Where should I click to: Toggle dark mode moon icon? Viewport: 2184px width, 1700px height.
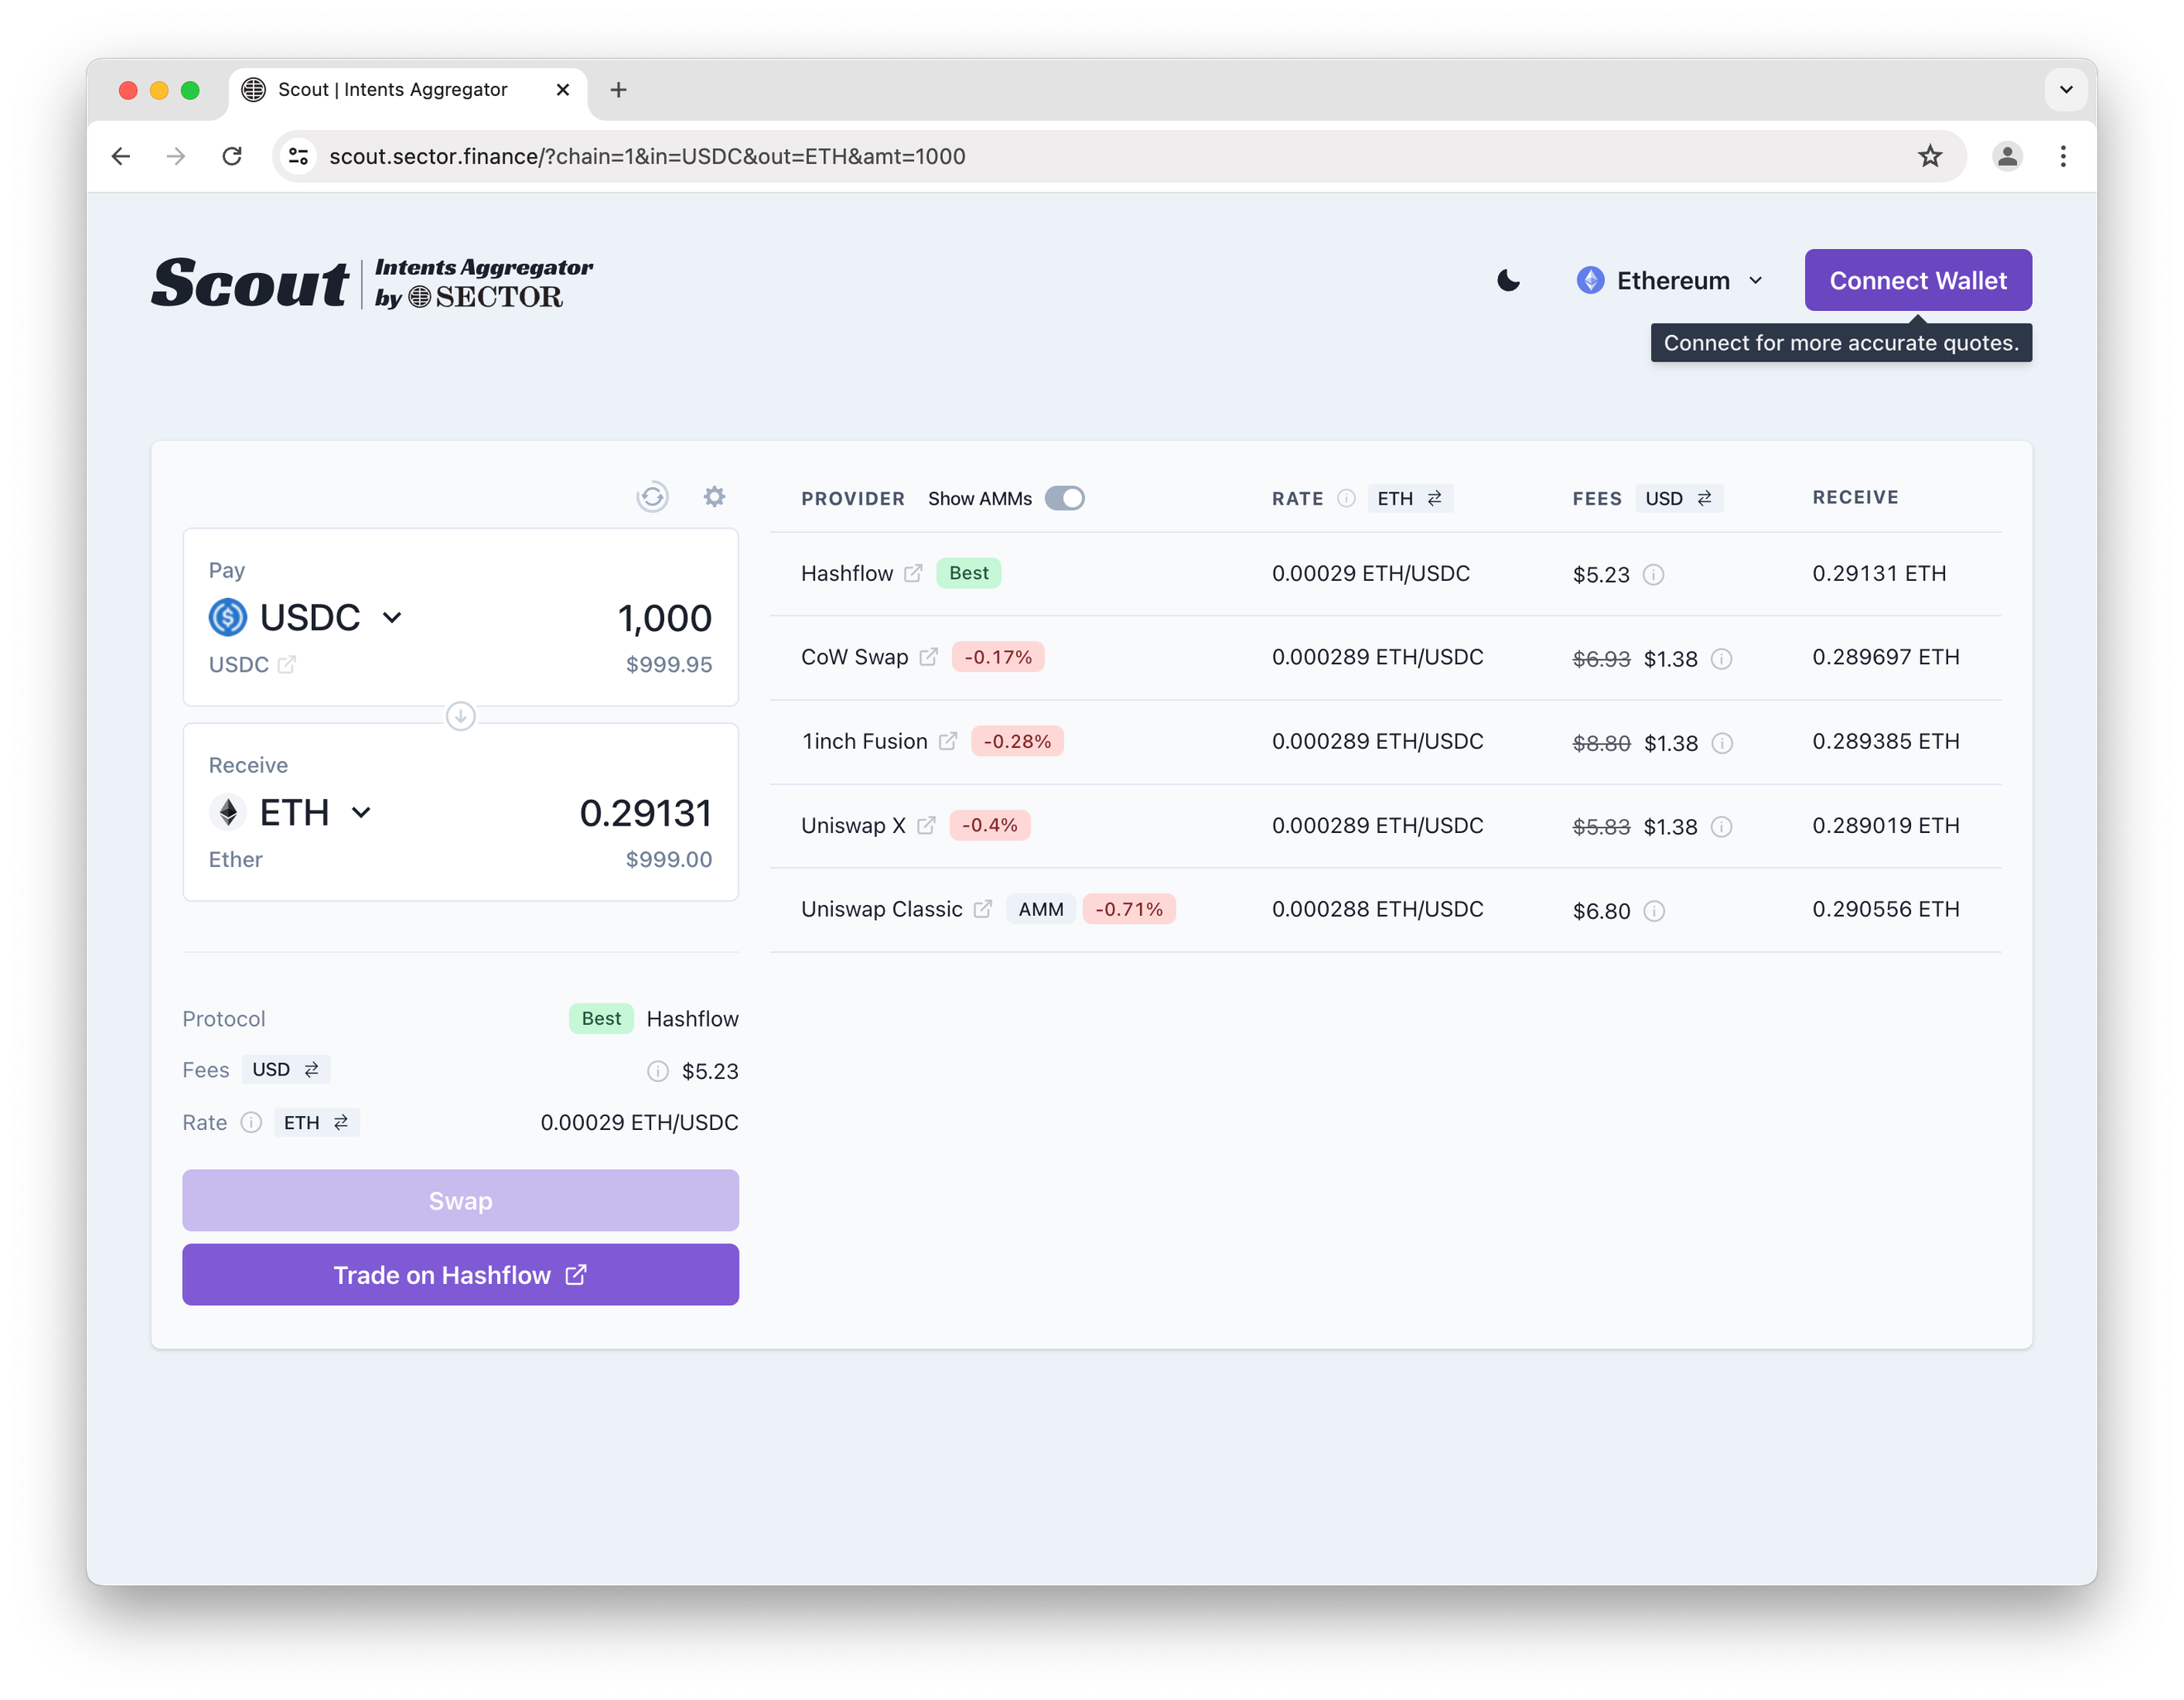click(x=1508, y=281)
